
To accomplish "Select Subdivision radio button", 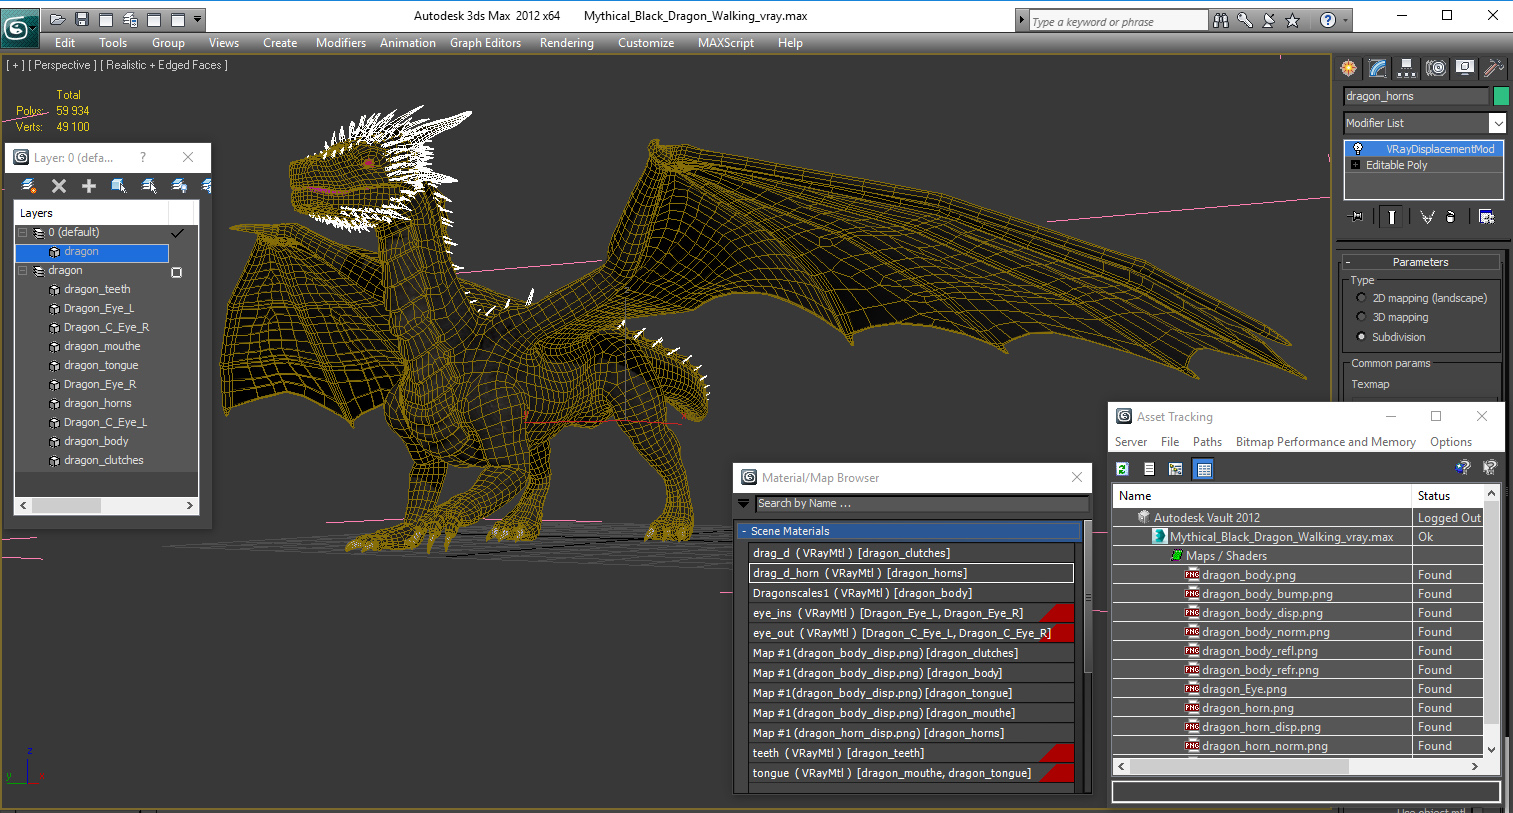I will pos(1361,337).
